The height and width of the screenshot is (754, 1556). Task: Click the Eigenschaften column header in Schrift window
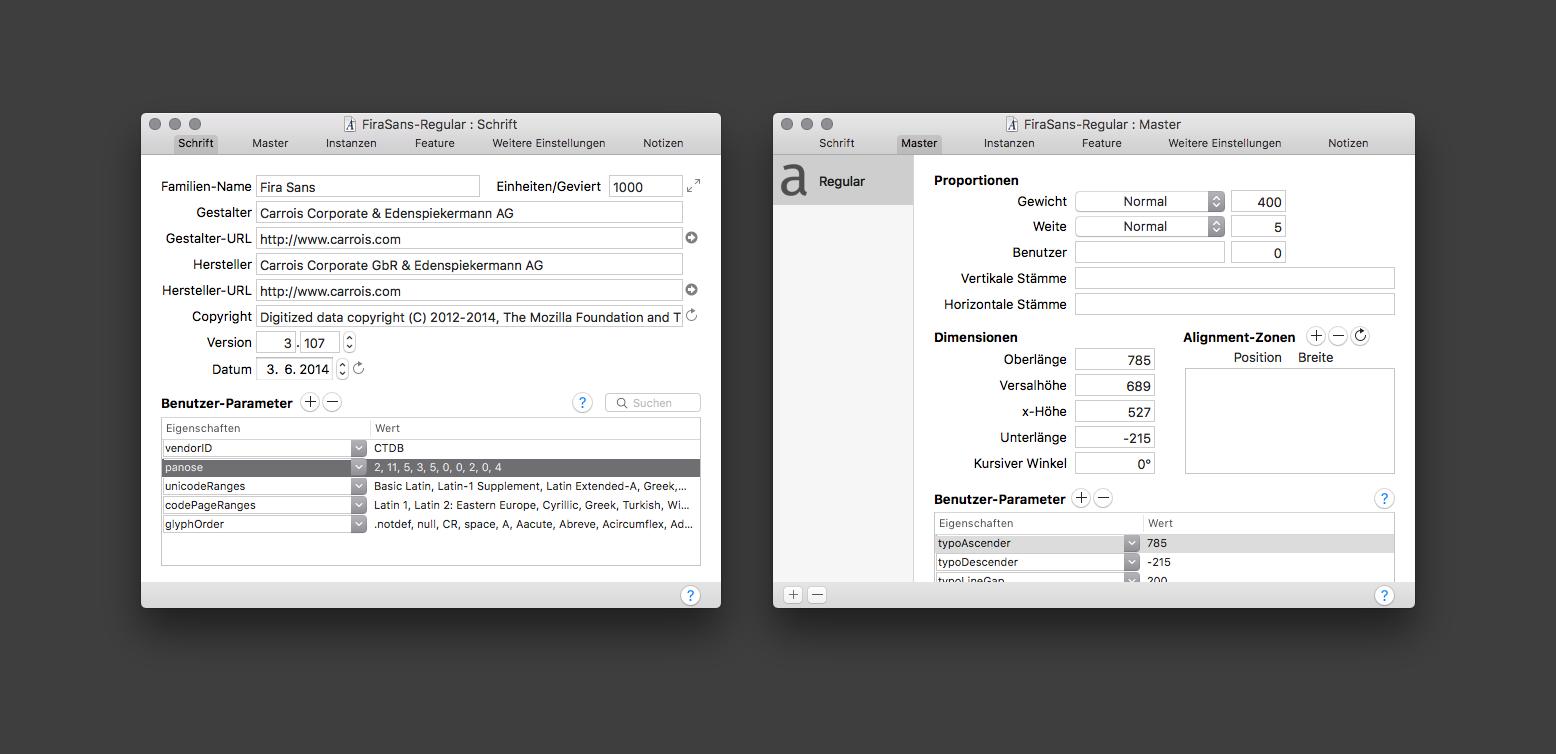pyautogui.click(x=266, y=428)
